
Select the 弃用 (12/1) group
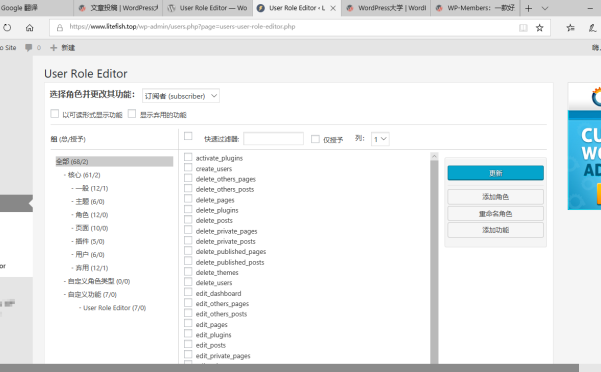point(92,268)
